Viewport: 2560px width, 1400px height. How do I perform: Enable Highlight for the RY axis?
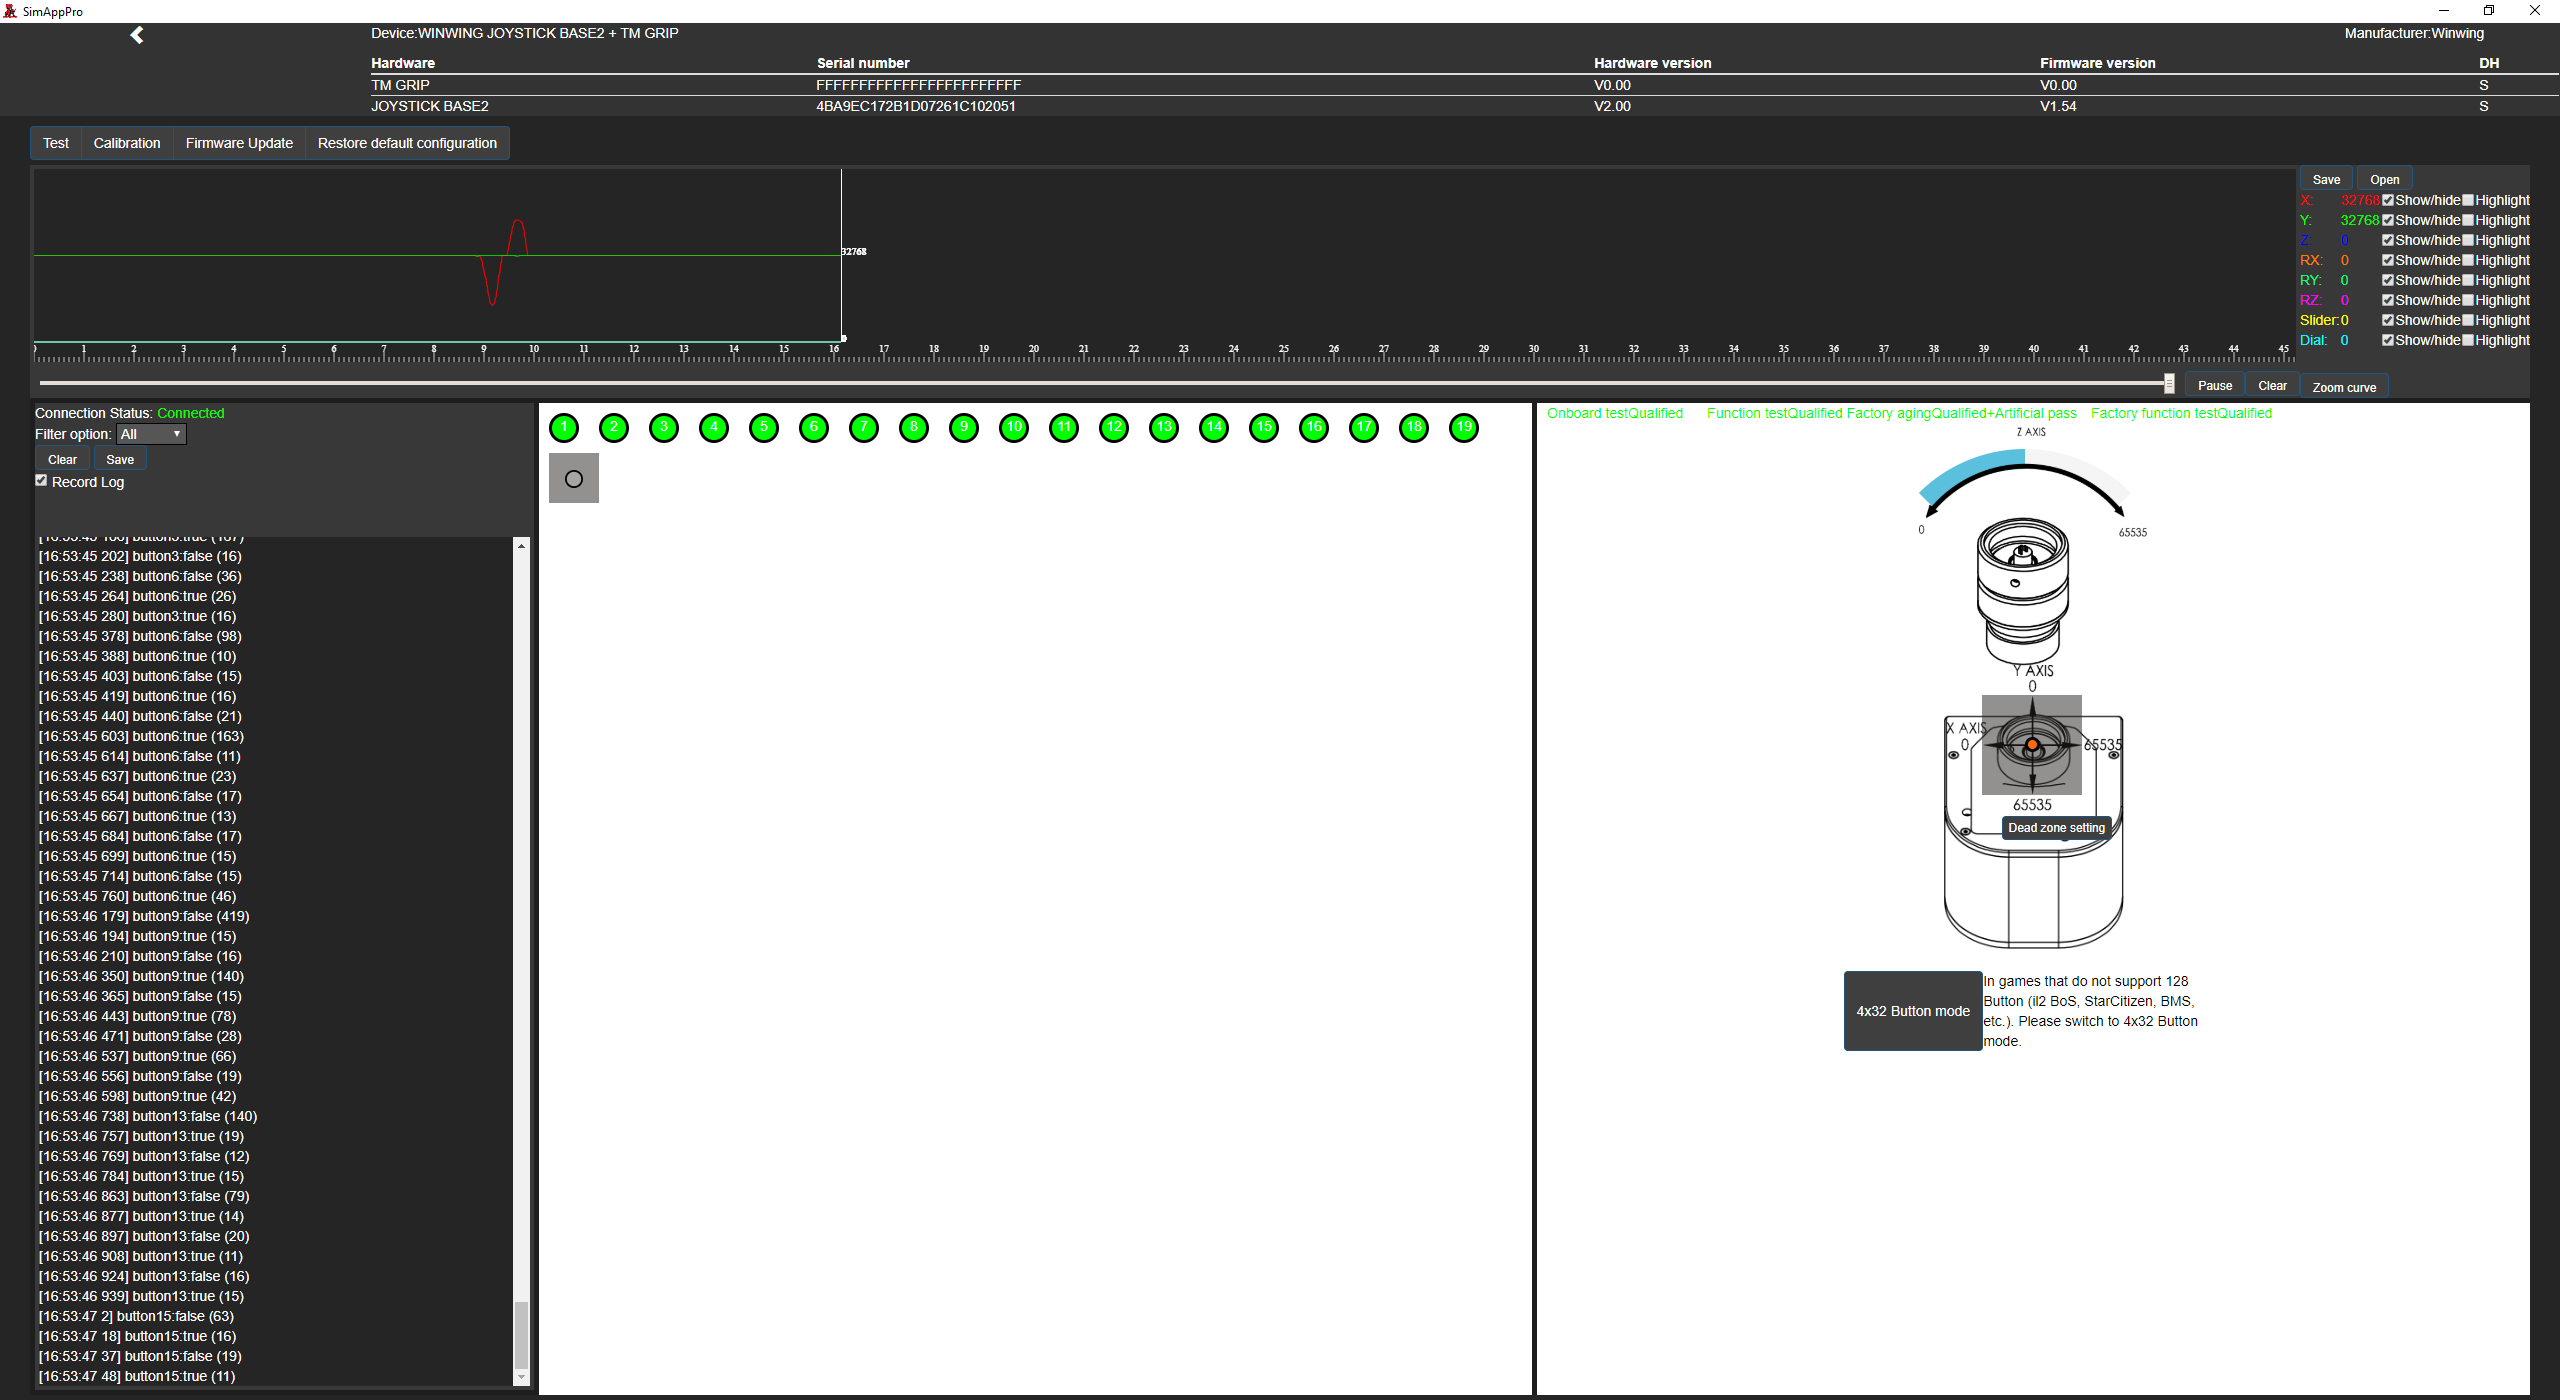coord(2468,280)
